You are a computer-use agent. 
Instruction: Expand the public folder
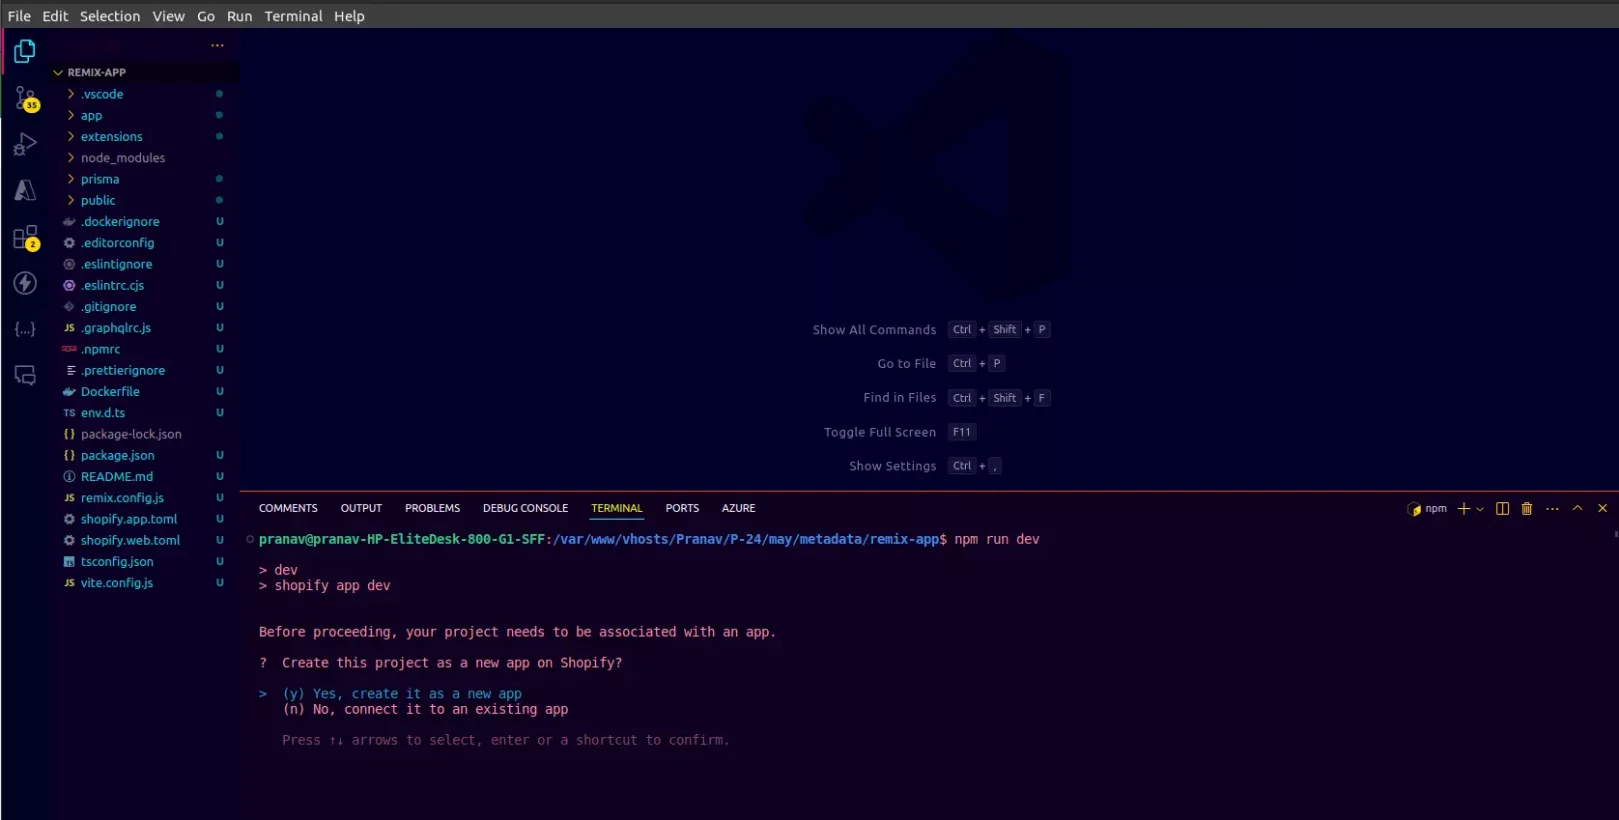tap(98, 200)
